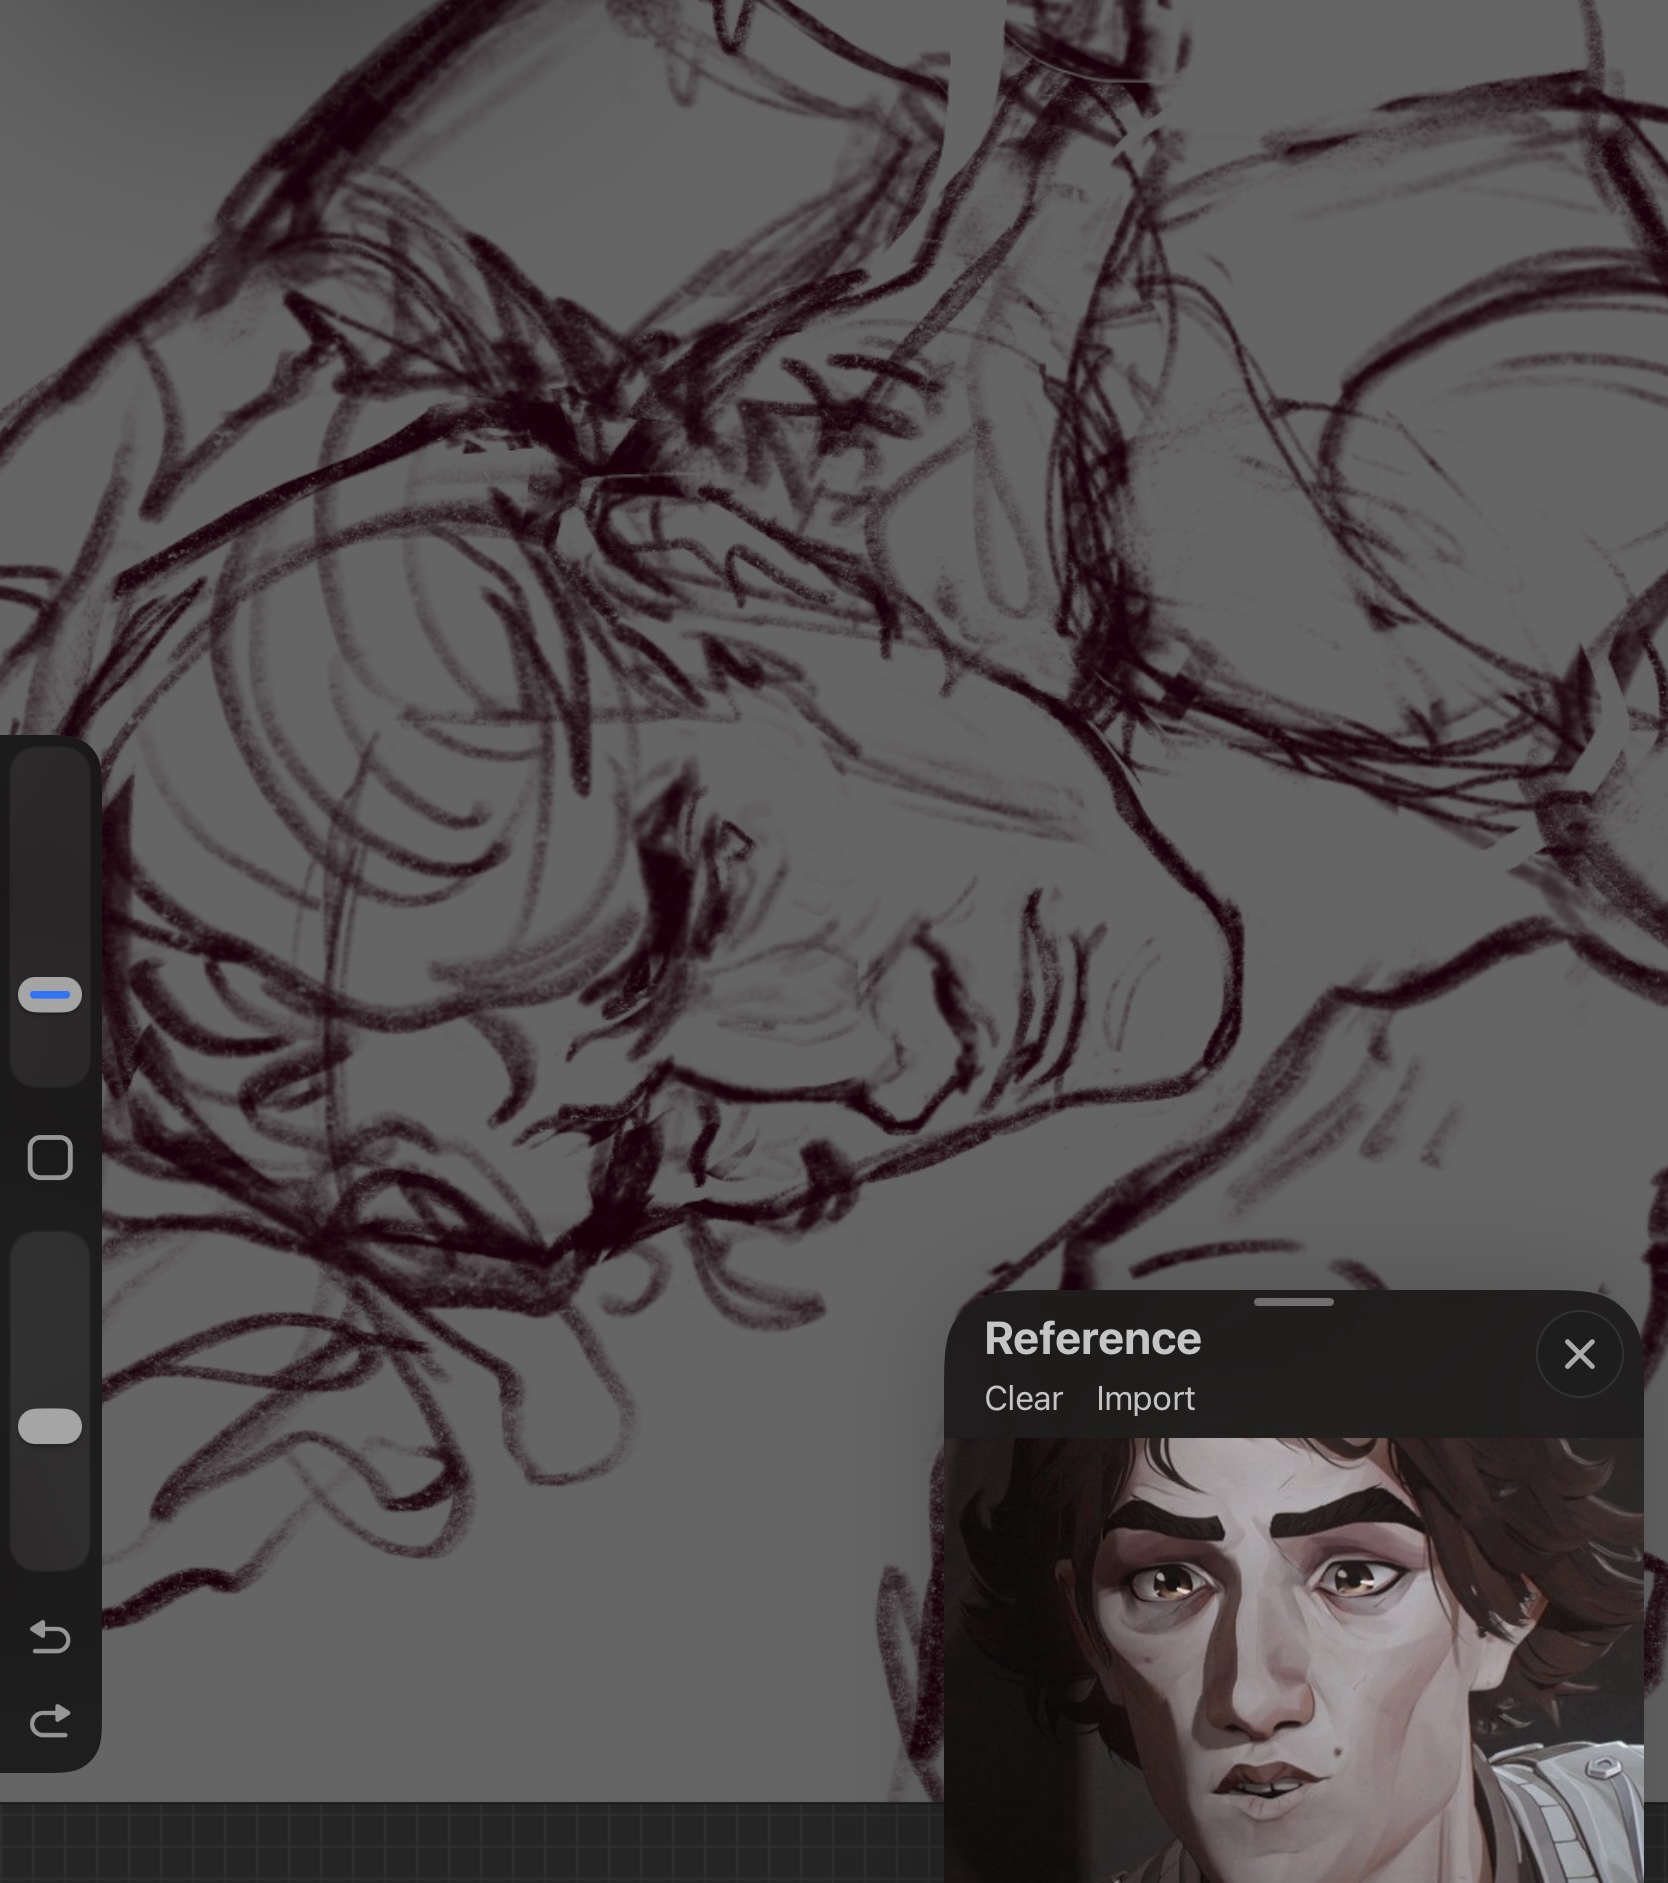The width and height of the screenshot is (1668, 1883).
Task: Select the reference portrait image
Action: [1293, 1660]
